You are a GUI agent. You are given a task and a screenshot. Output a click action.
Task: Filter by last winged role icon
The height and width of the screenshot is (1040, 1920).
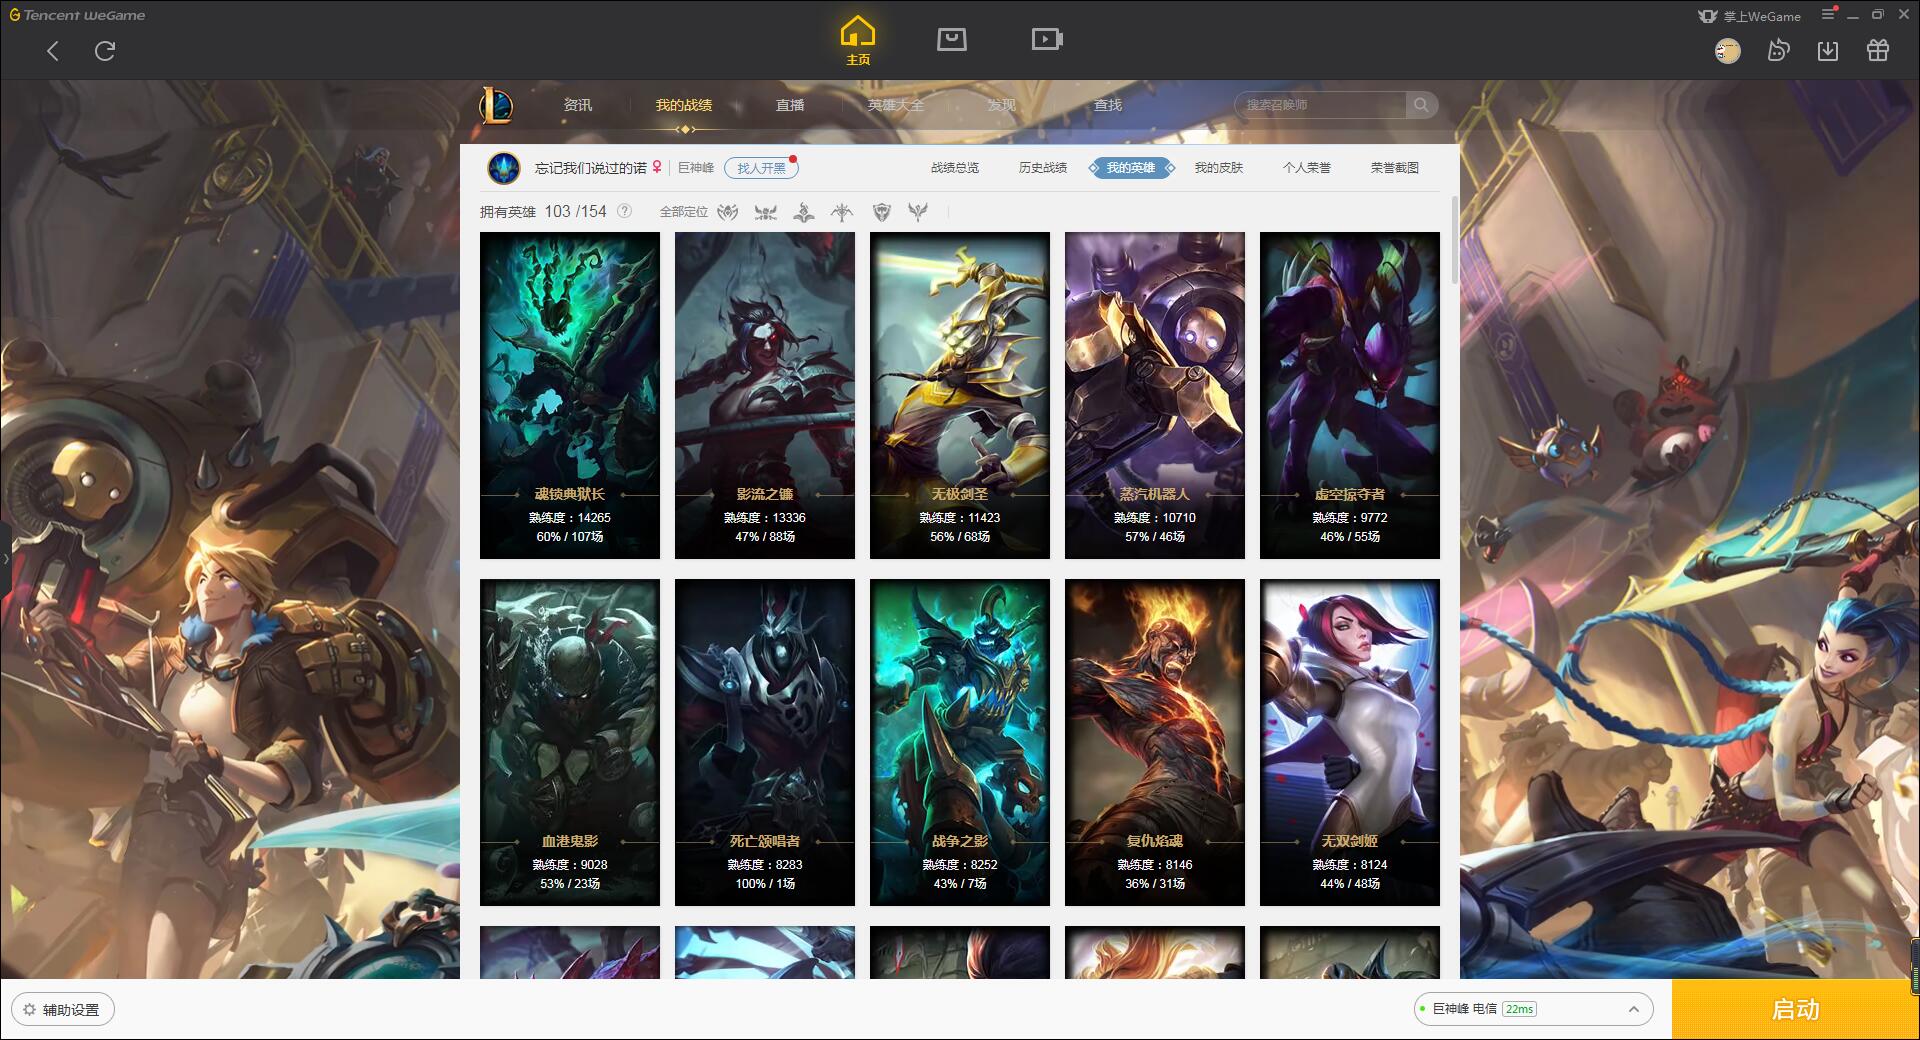click(x=918, y=212)
